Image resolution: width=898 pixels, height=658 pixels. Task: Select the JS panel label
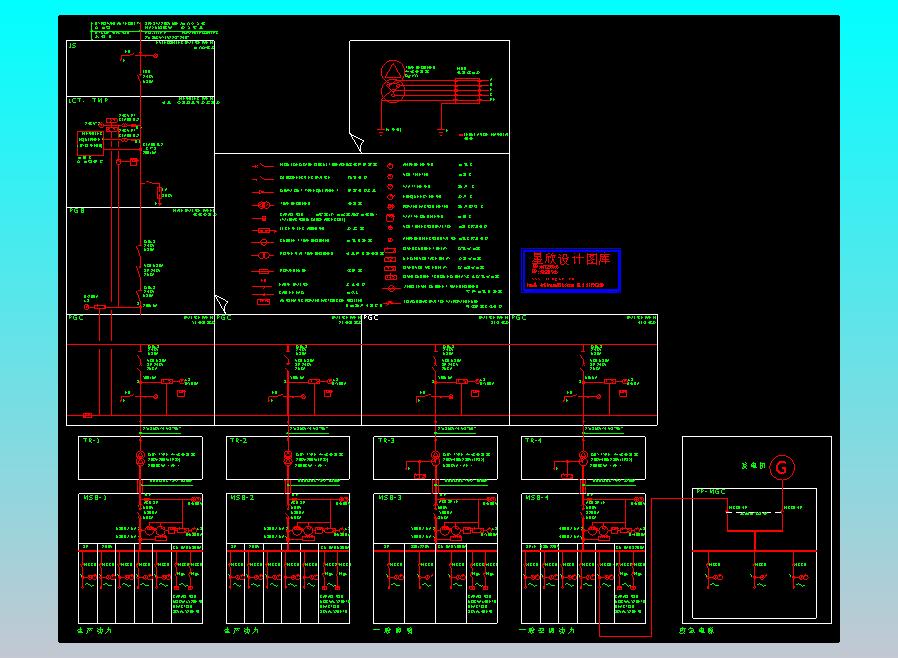point(72,46)
